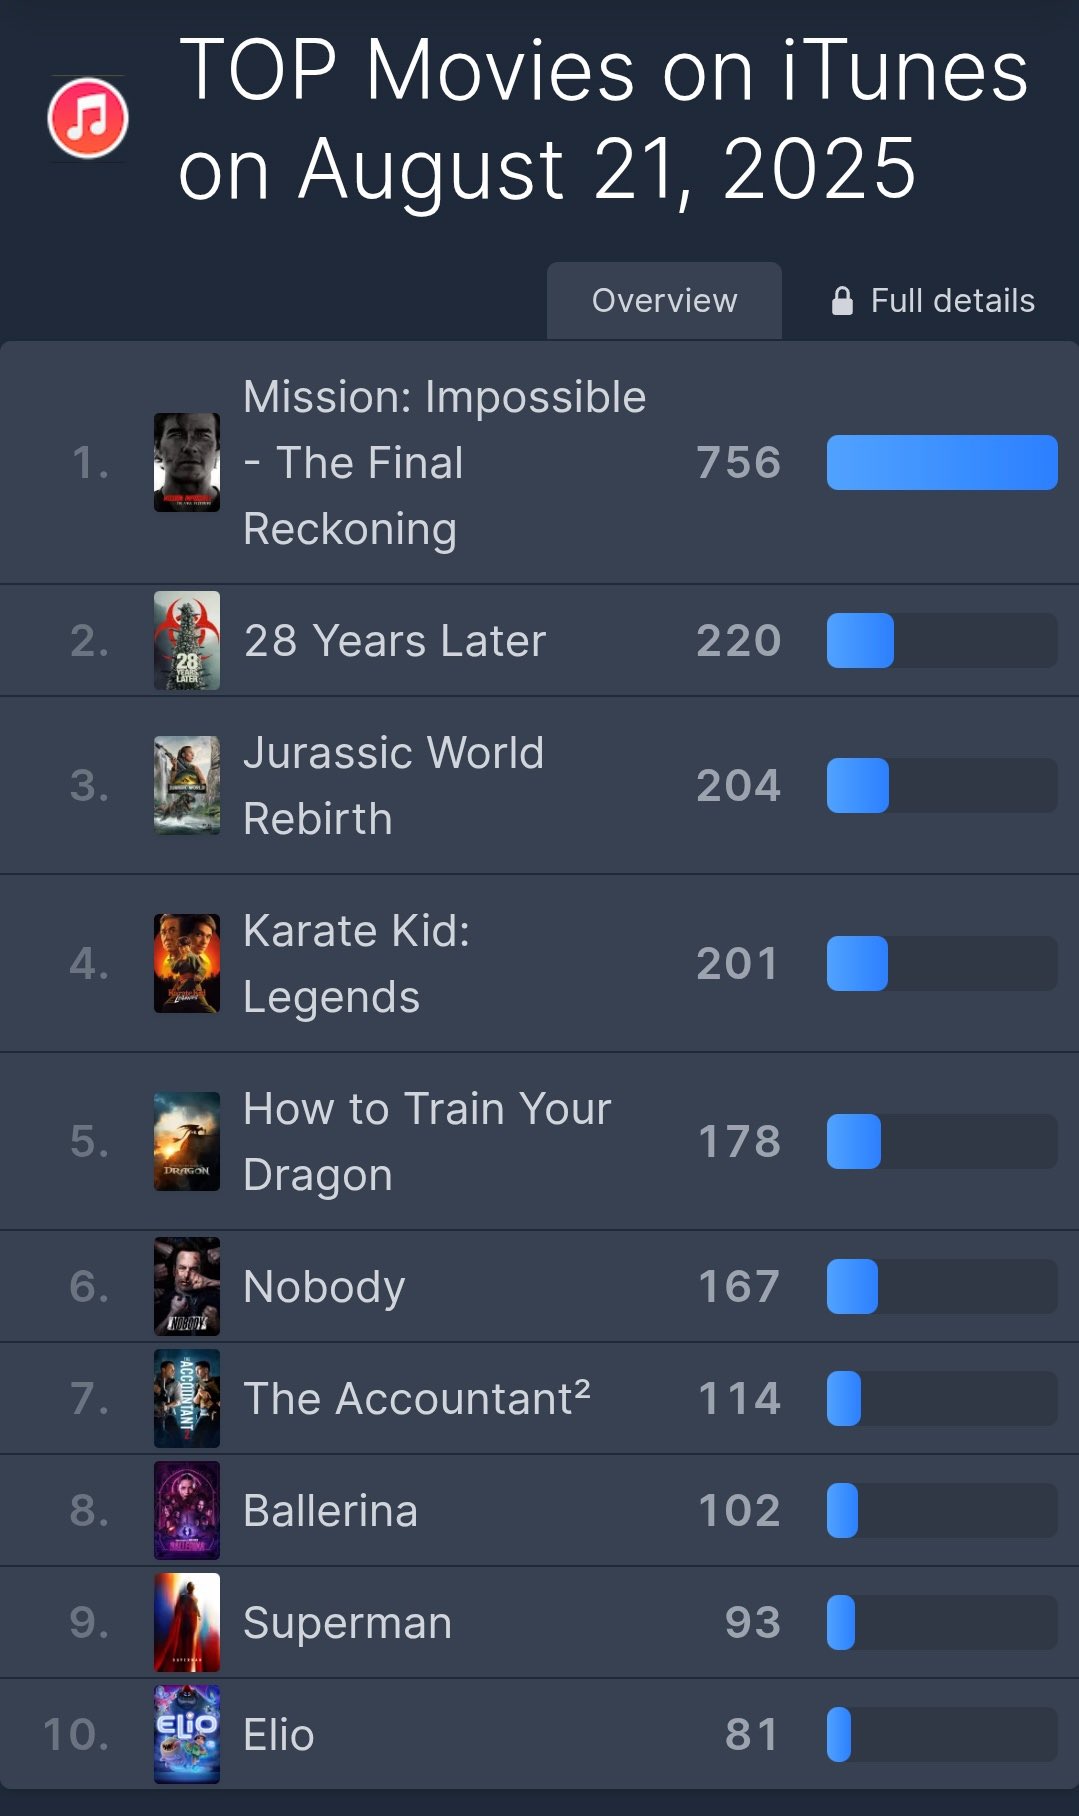Open the 28 Years Later title link

pyautogui.click(x=395, y=641)
